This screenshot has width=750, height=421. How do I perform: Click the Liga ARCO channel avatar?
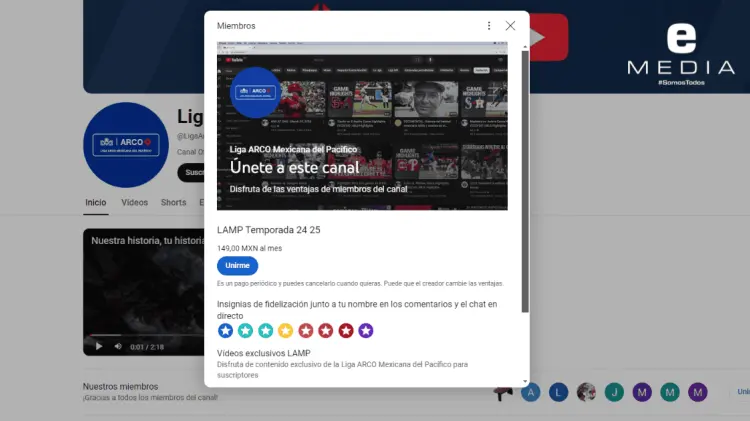pos(124,144)
